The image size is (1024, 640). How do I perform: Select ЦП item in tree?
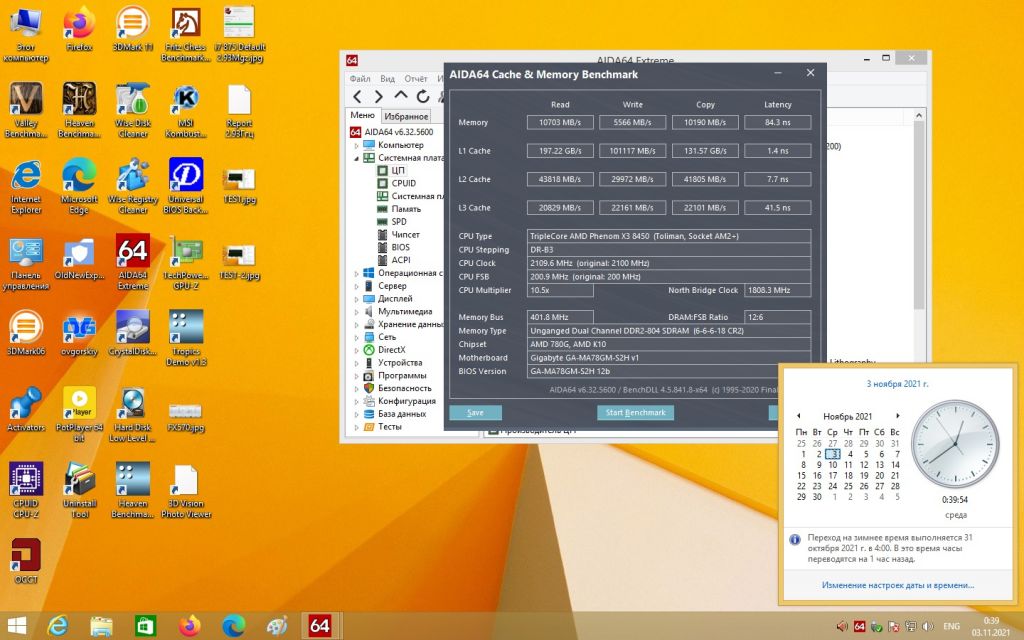pos(398,170)
